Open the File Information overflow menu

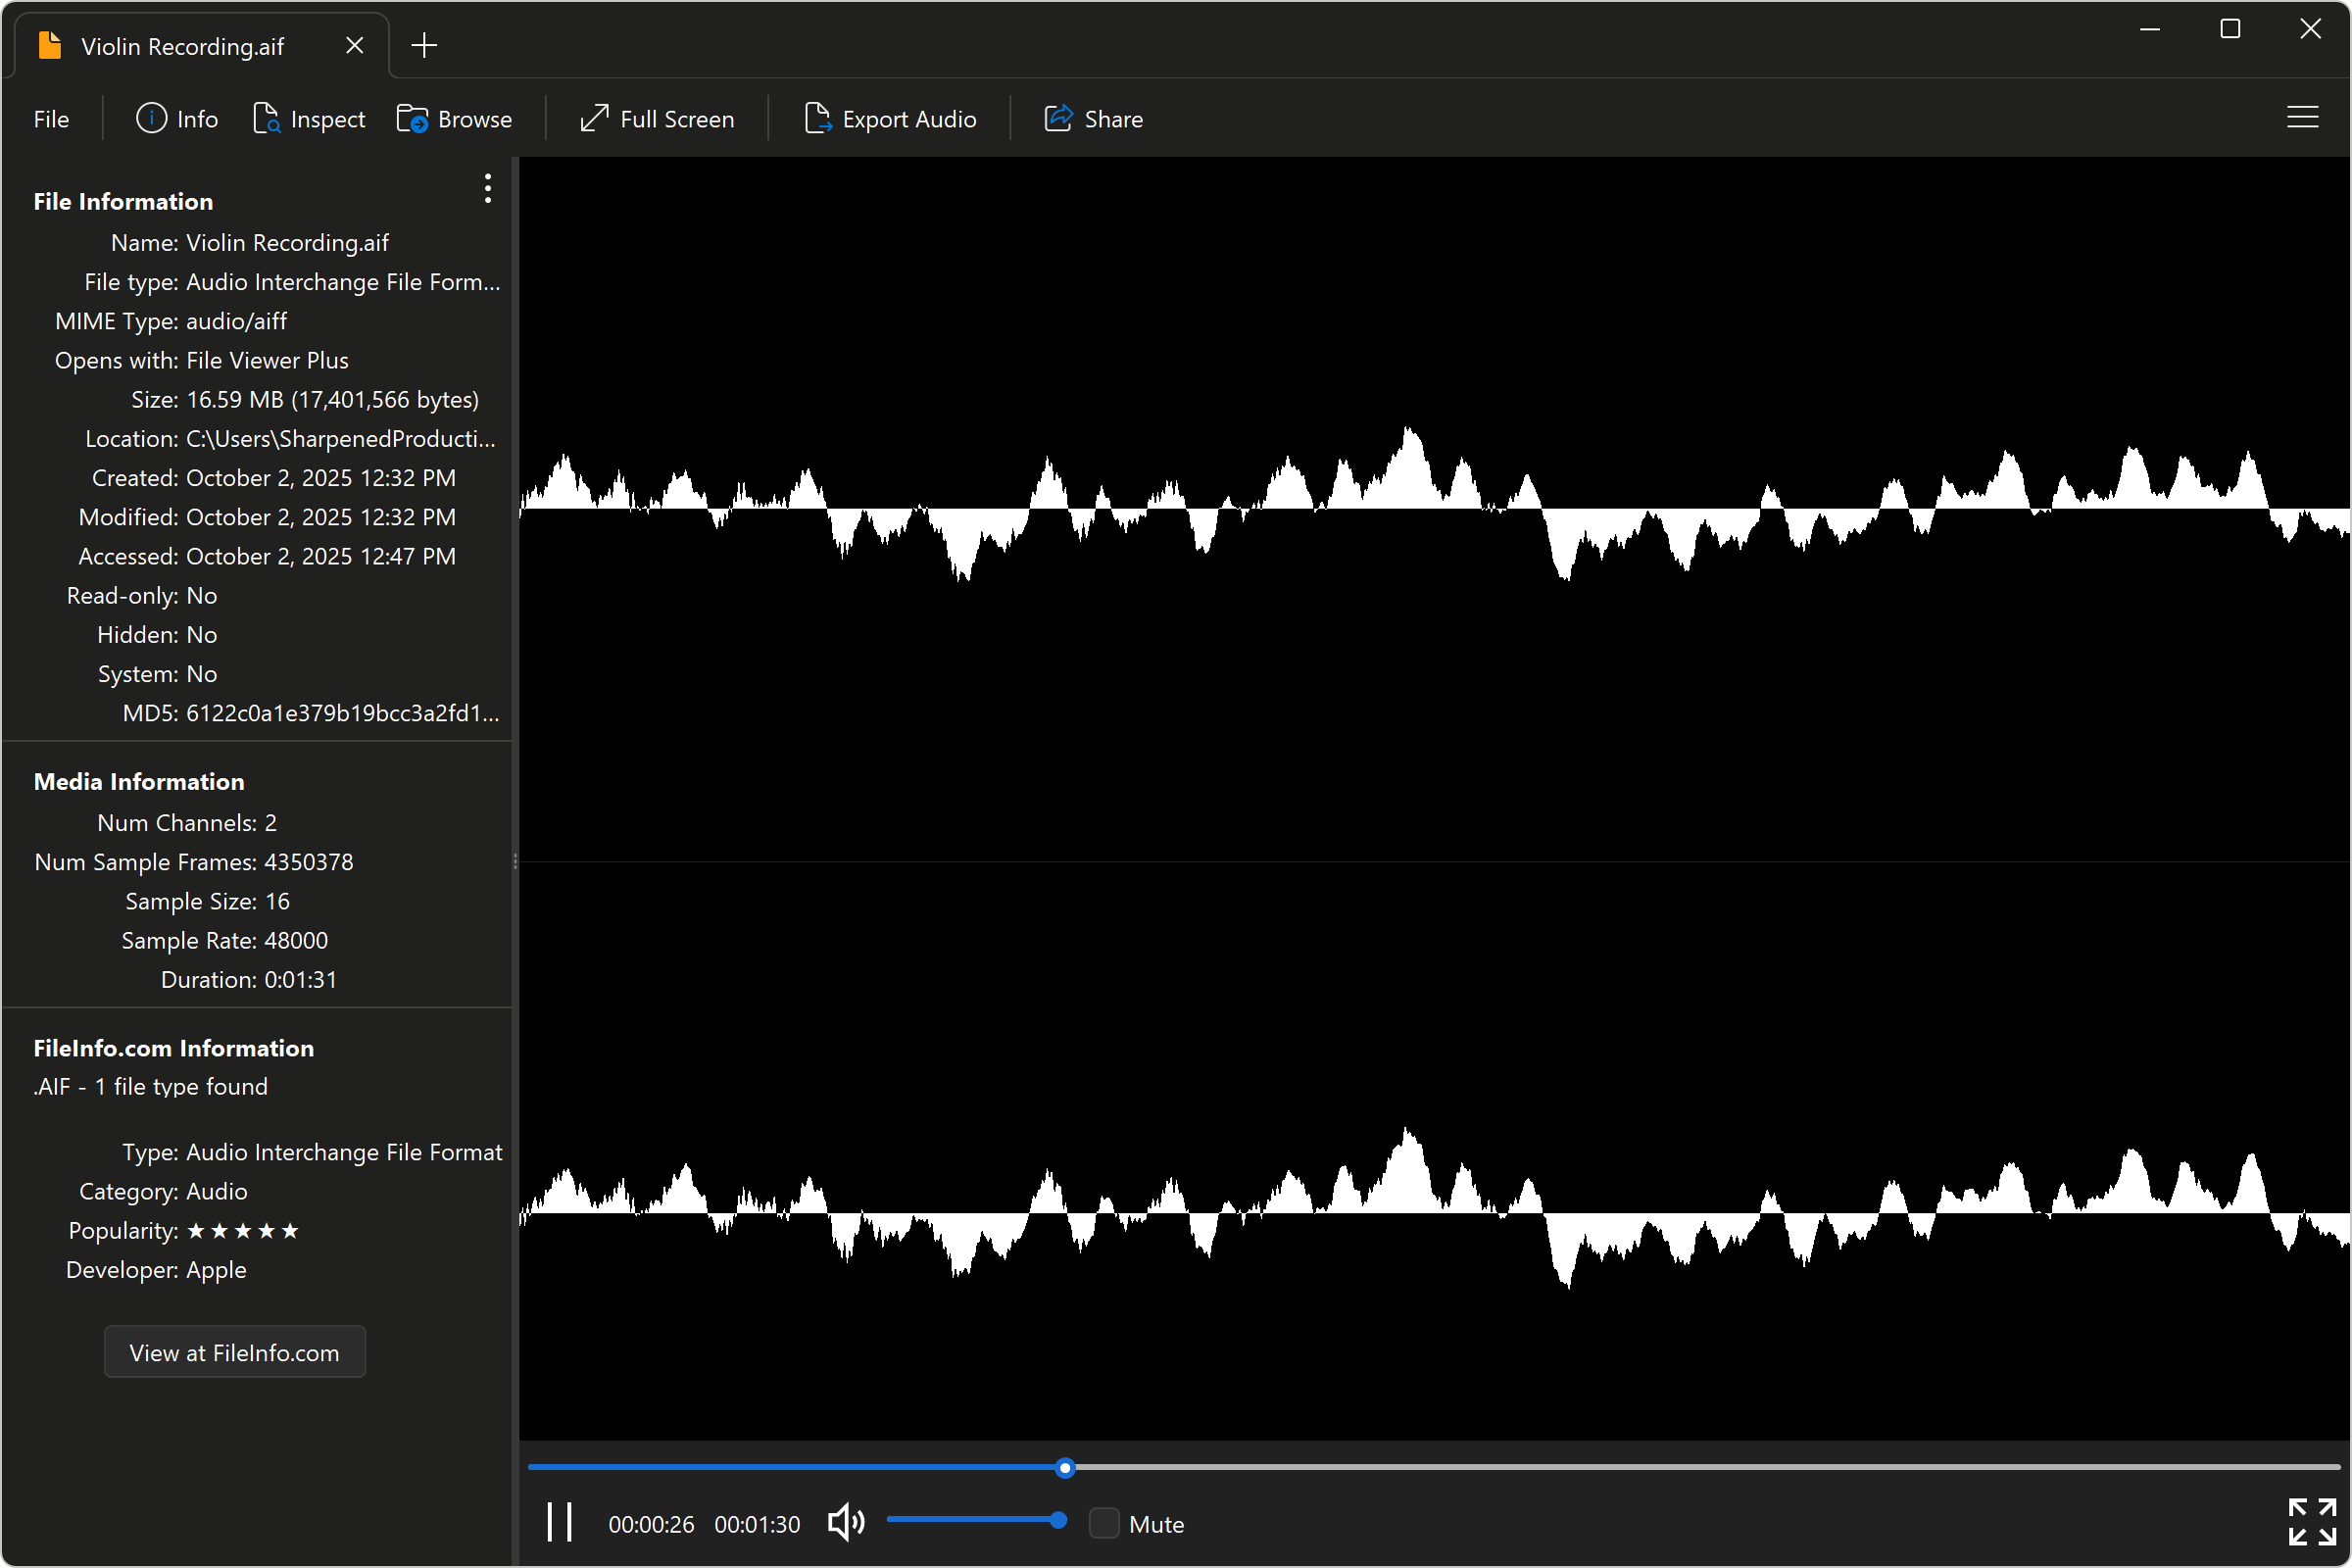click(x=487, y=188)
